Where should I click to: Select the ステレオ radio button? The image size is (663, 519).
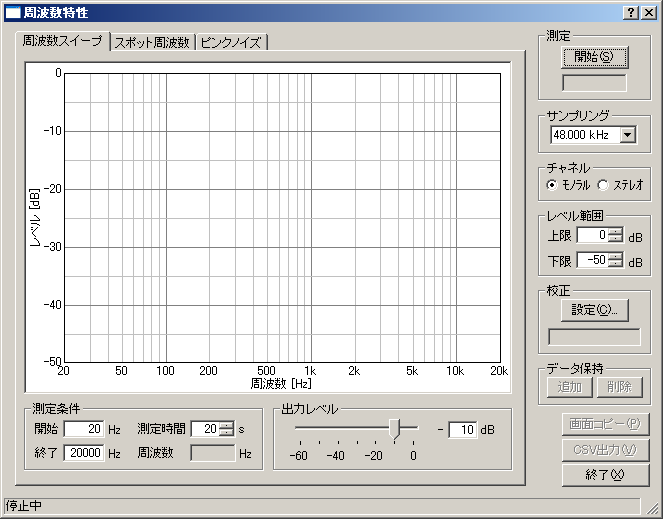620,185
